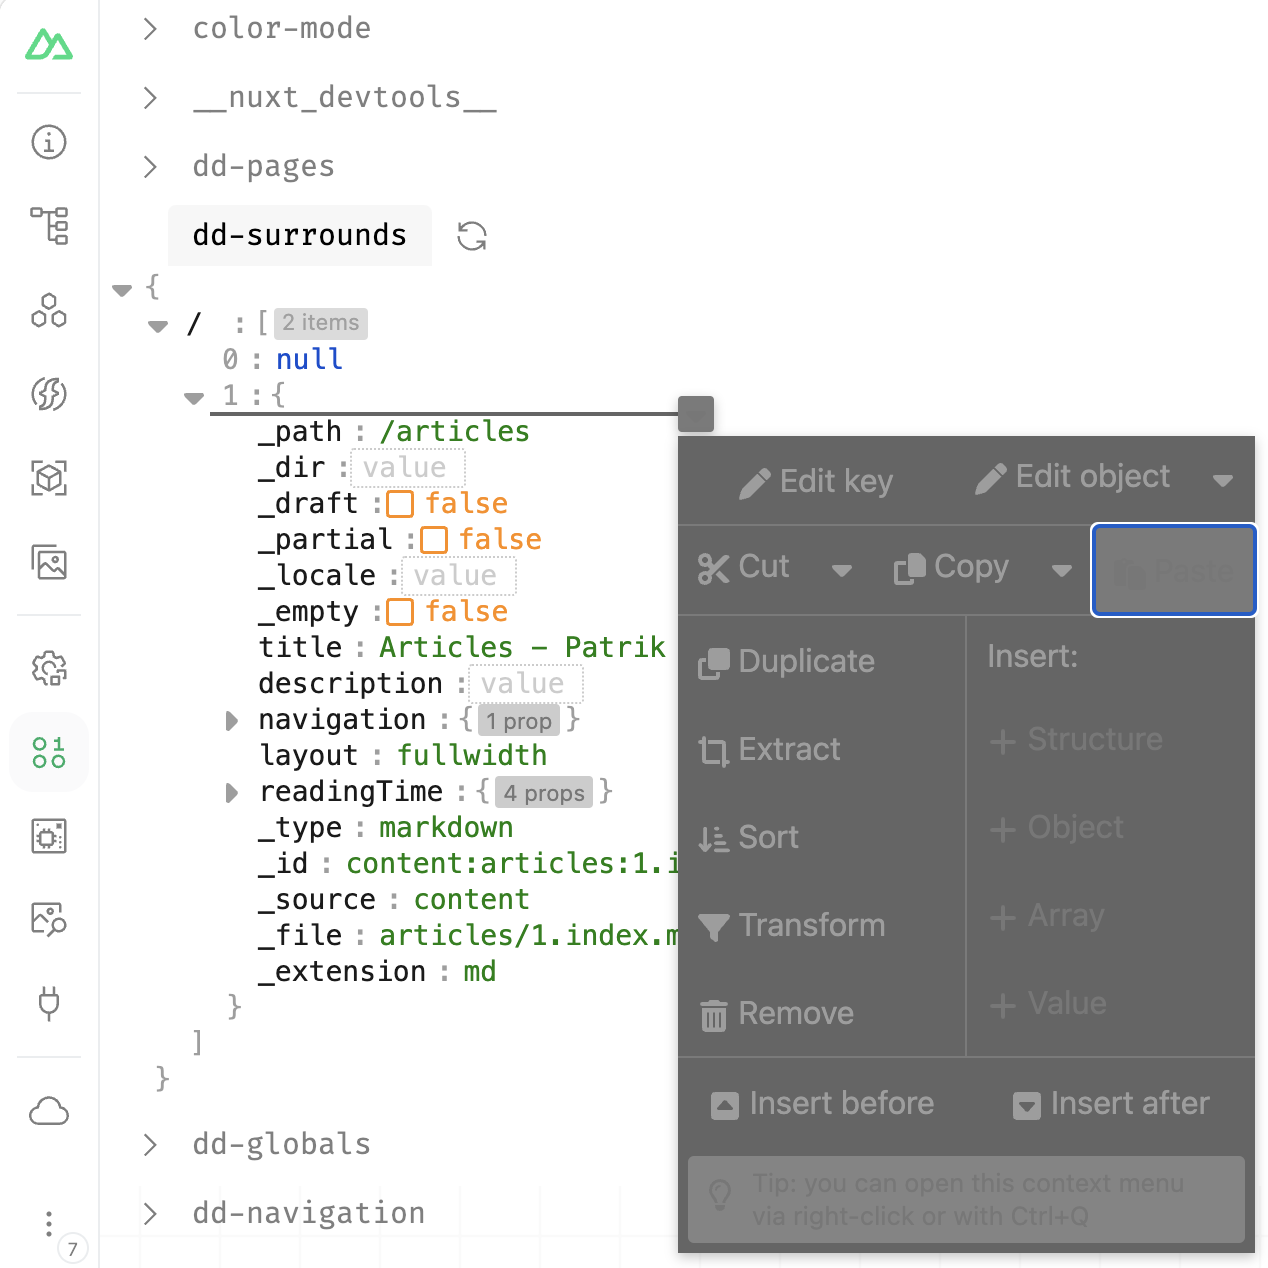Toggle the _empty false checkbox
Viewport: 1268px width, 1268px height.
click(399, 611)
